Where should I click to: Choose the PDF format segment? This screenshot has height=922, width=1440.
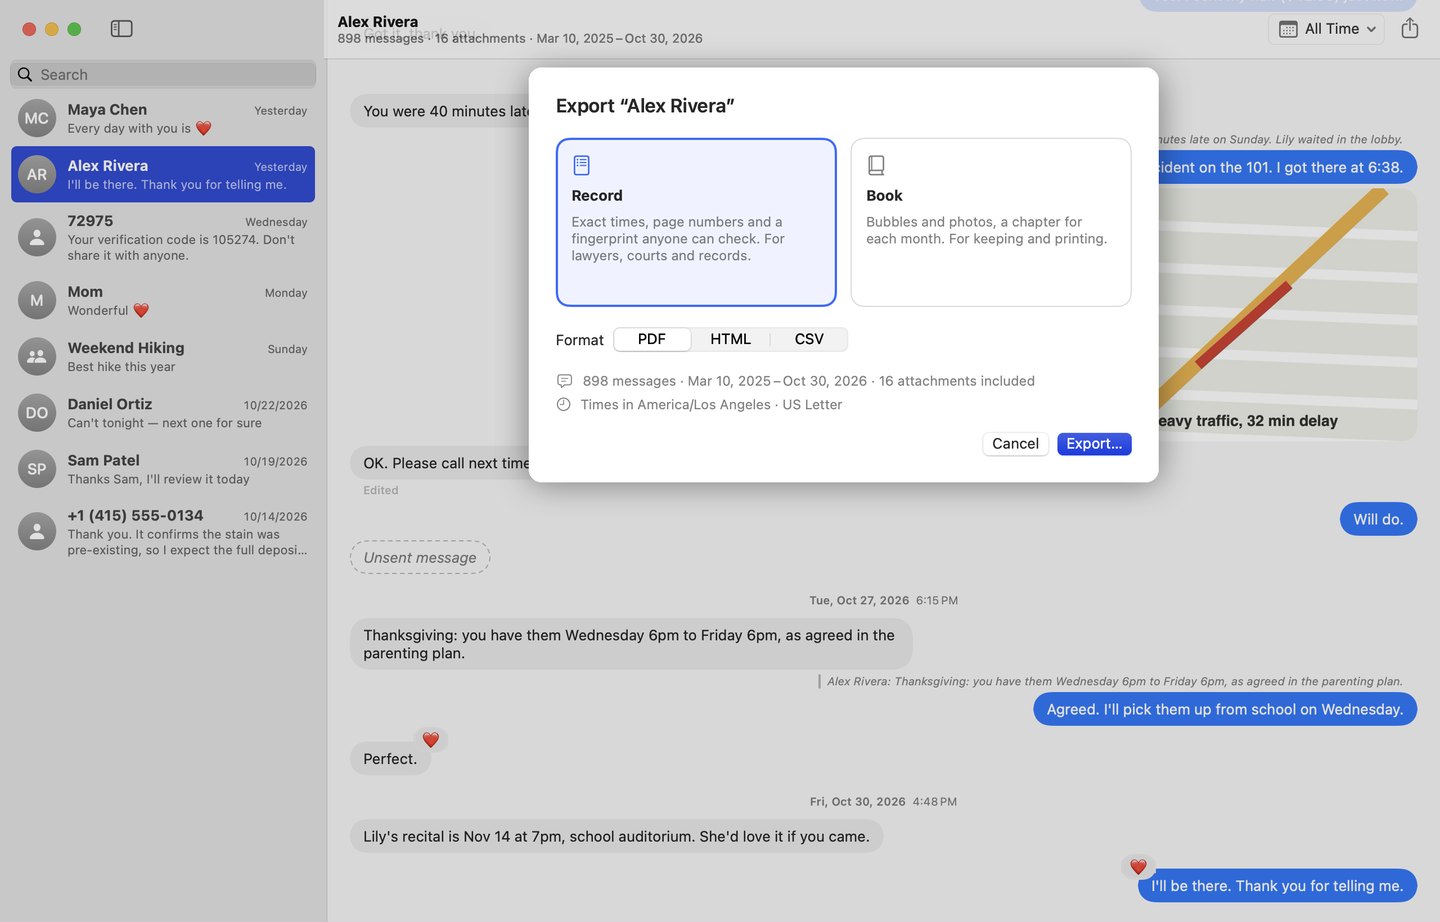(x=652, y=339)
